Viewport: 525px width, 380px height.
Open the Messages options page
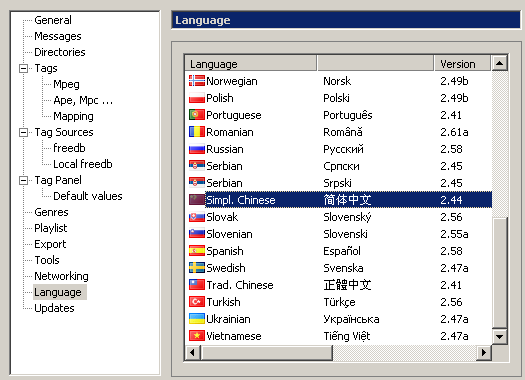pos(58,36)
